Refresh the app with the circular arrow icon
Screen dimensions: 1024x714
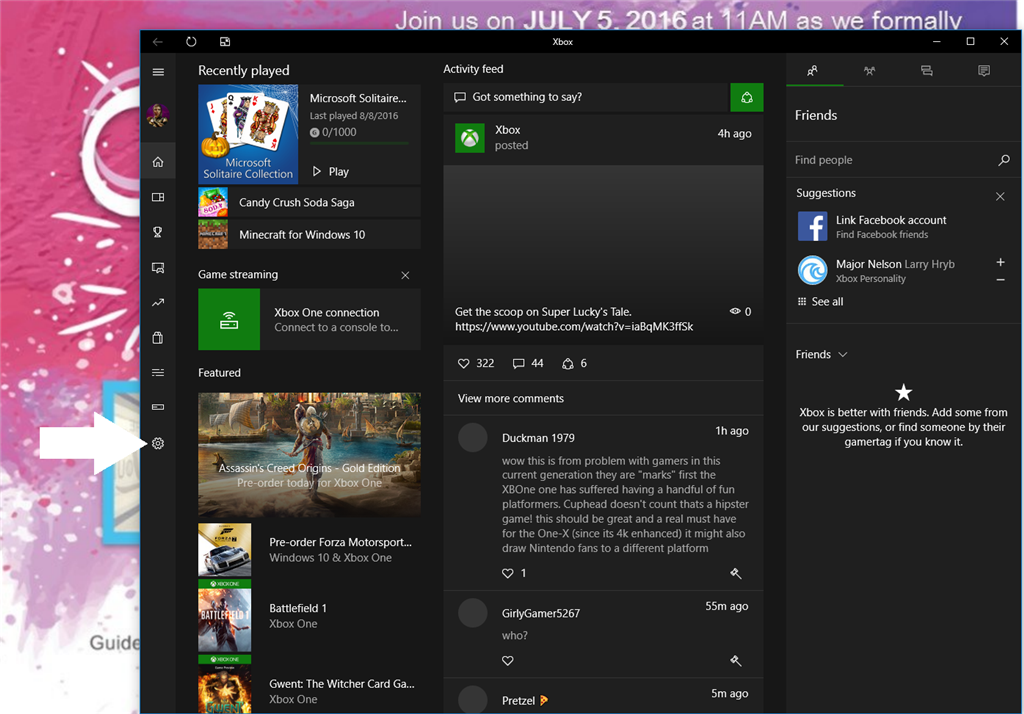click(190, 41)
